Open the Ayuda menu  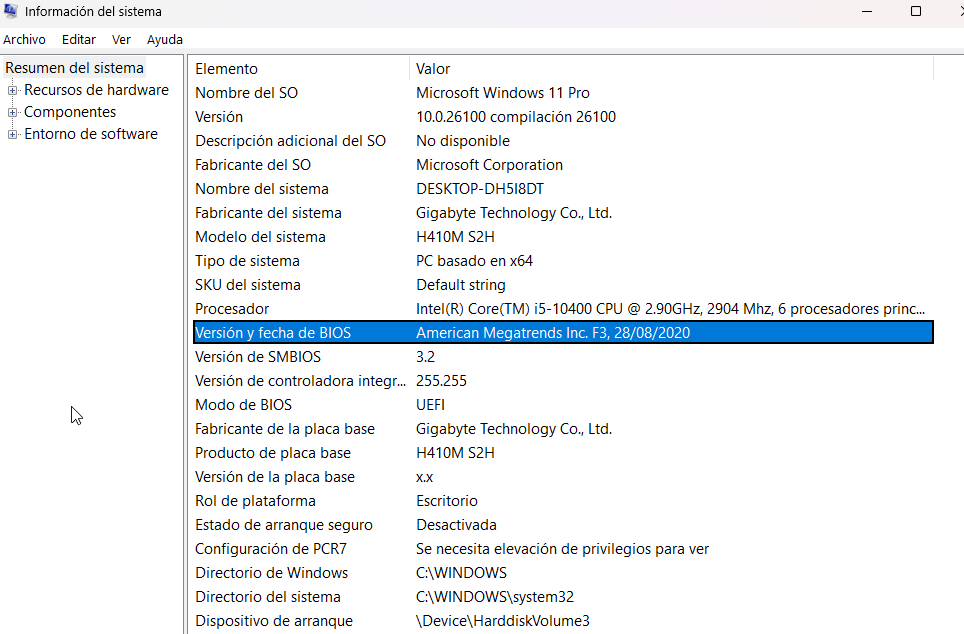click(165, 39)
